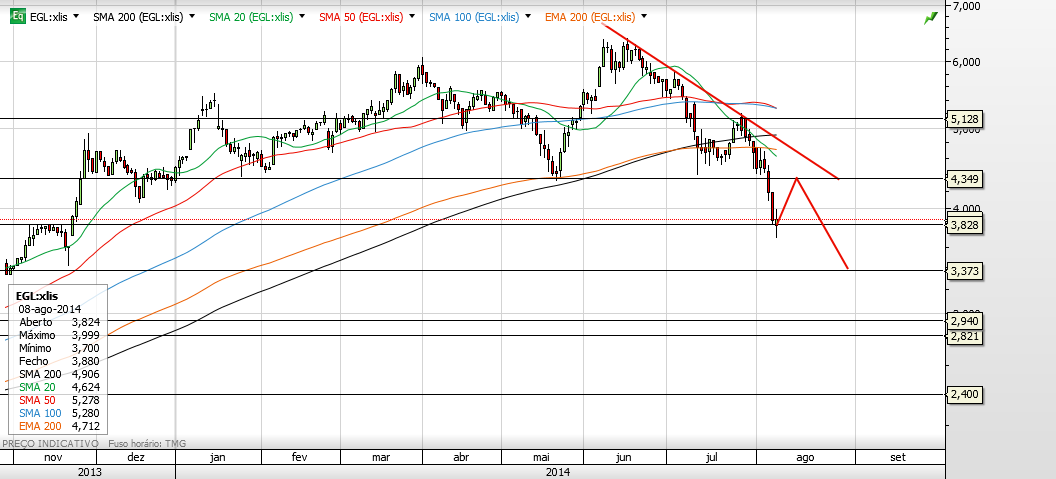
Task: Click the mar month on time axis
Action: point(381,457)
